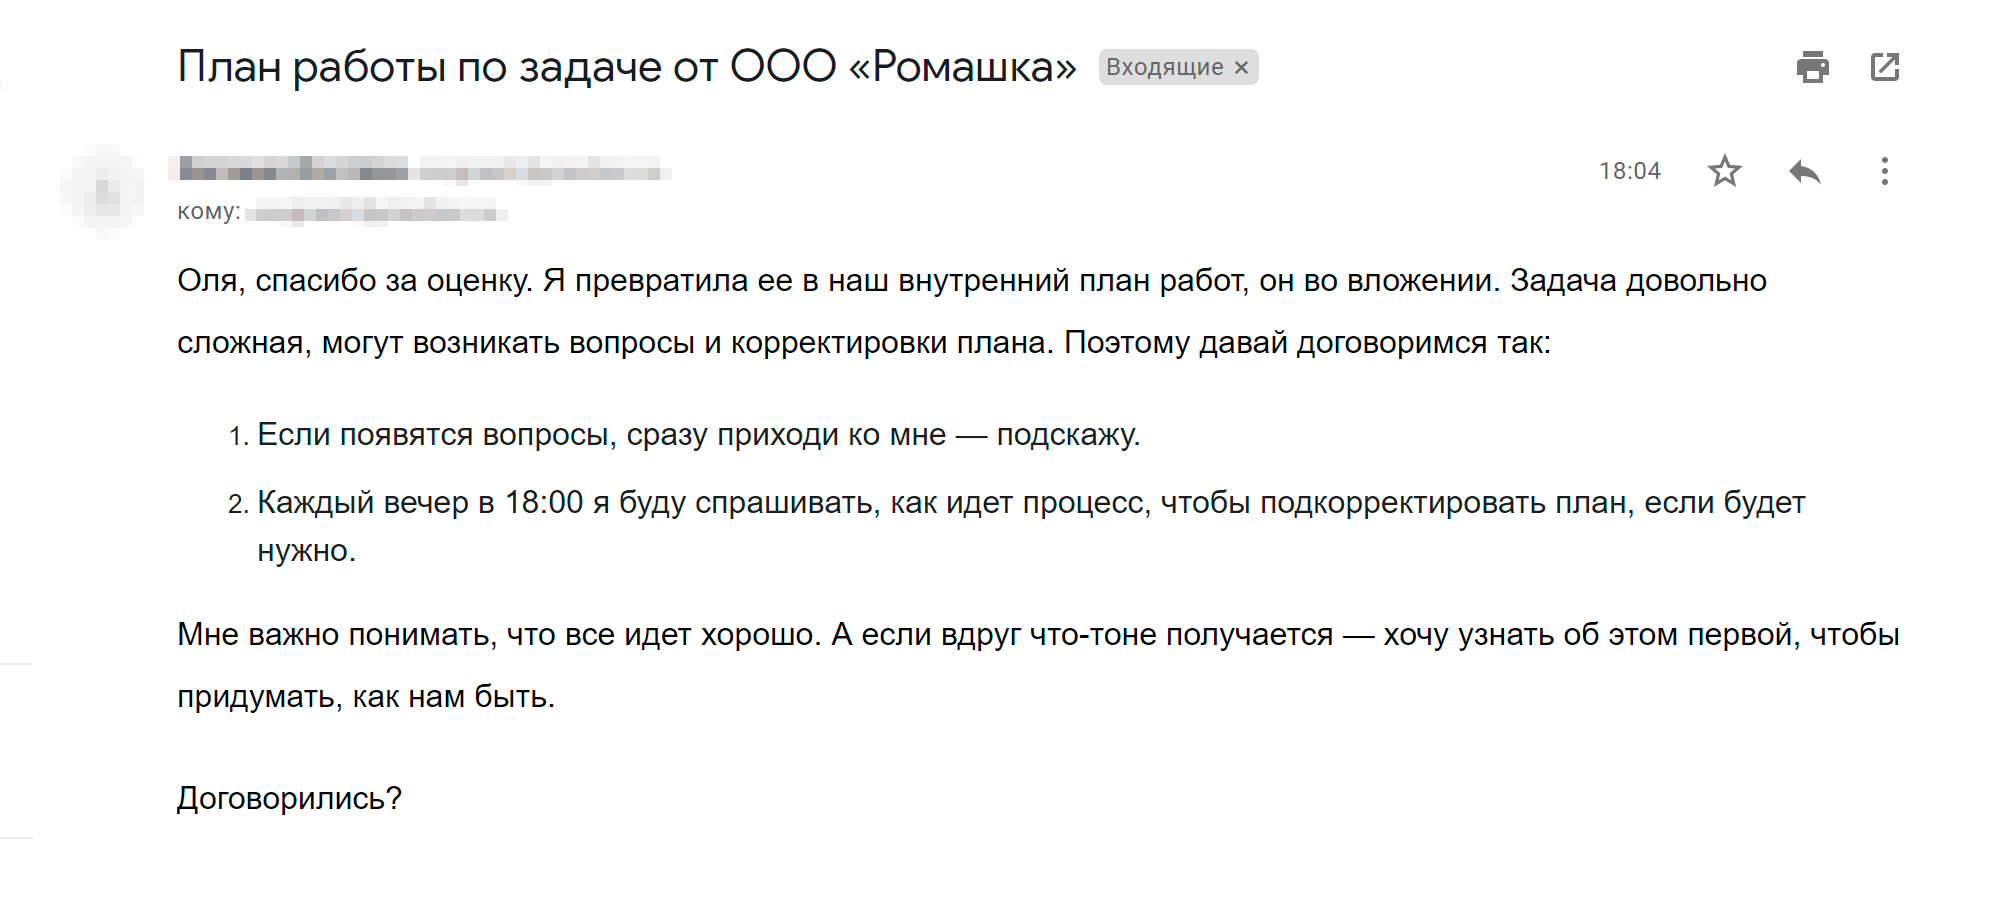Viewport: 2000px width, 898px height.
Task: Click the paragraph starting with Оля, спасибо
Action: click(971, 311)
